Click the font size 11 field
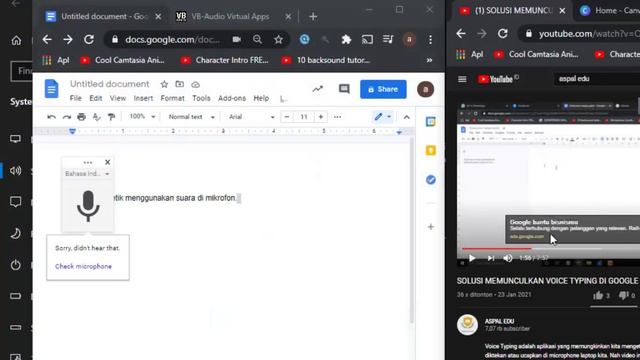This screenshot has height=360, width=640. coord(304,117)
